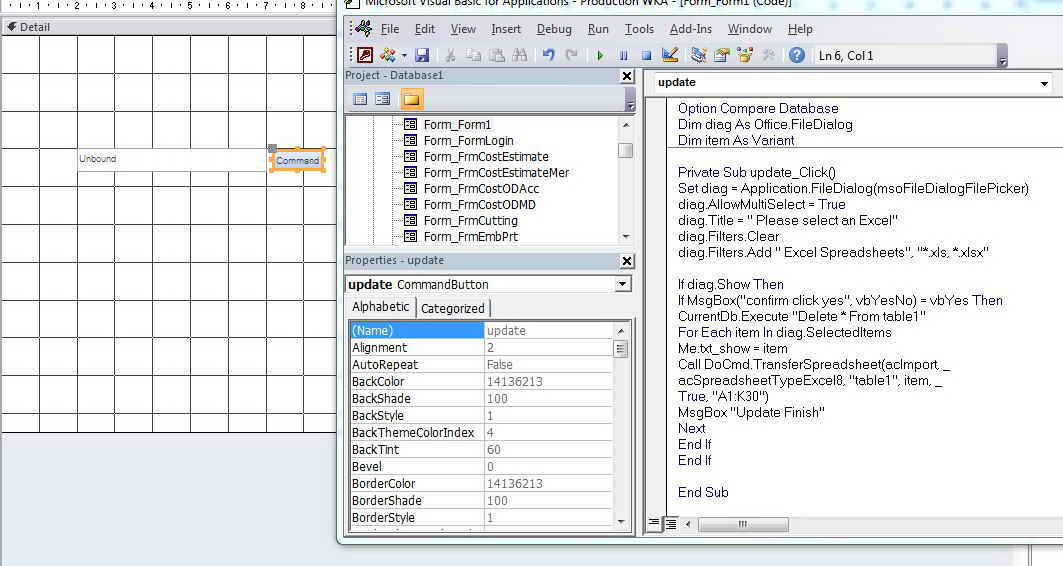This screenshot has height=566, width=1063.
Task: Select Form_Form1 in the project tree
Action: coord(457,125)
